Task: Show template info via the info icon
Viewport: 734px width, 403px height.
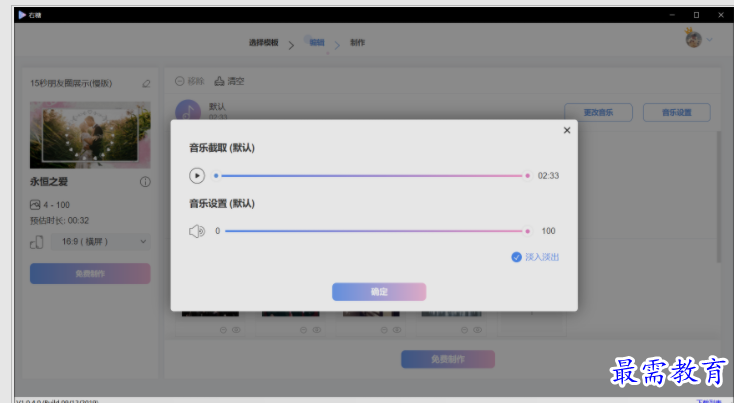Action: [x=145, y=182]
